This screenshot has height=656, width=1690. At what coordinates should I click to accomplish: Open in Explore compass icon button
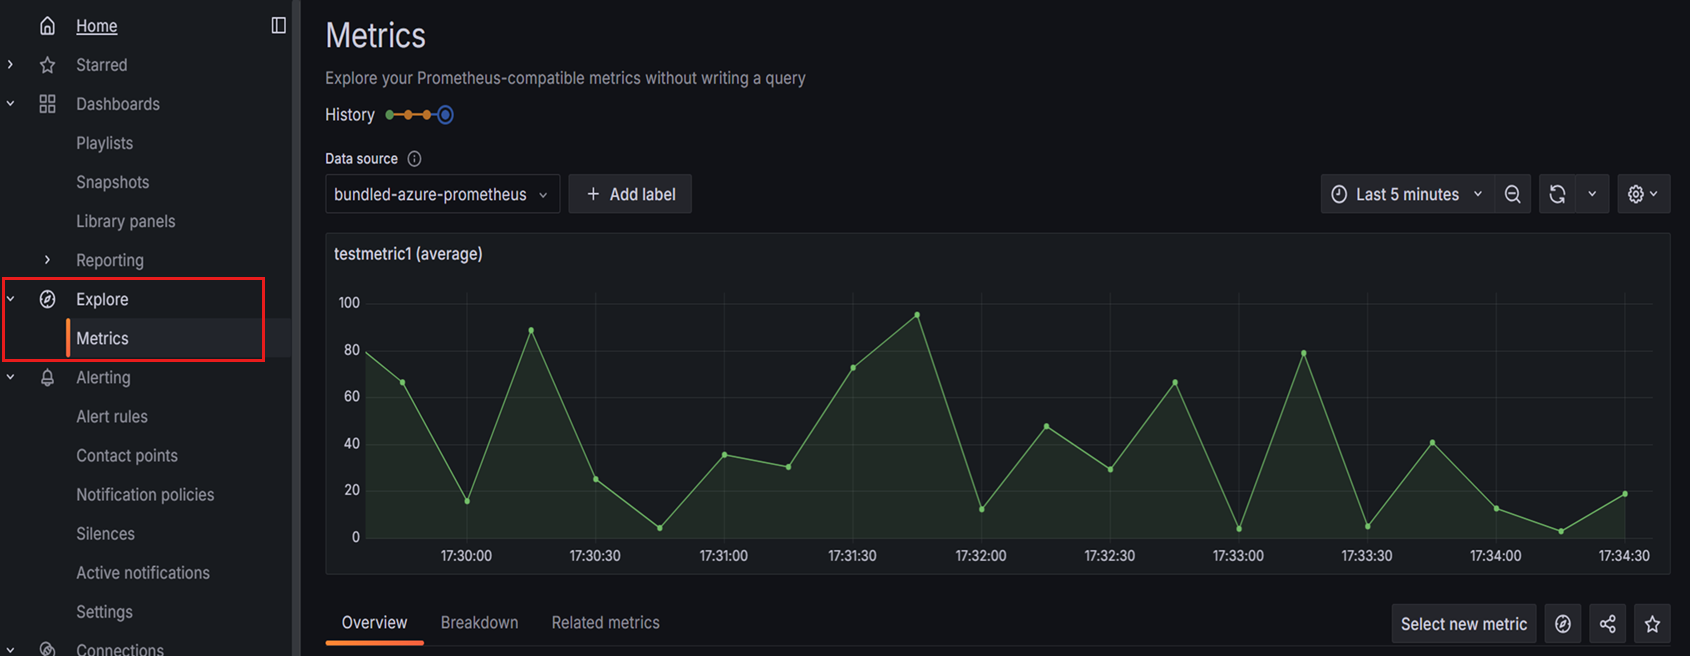tap(1563, 624)
